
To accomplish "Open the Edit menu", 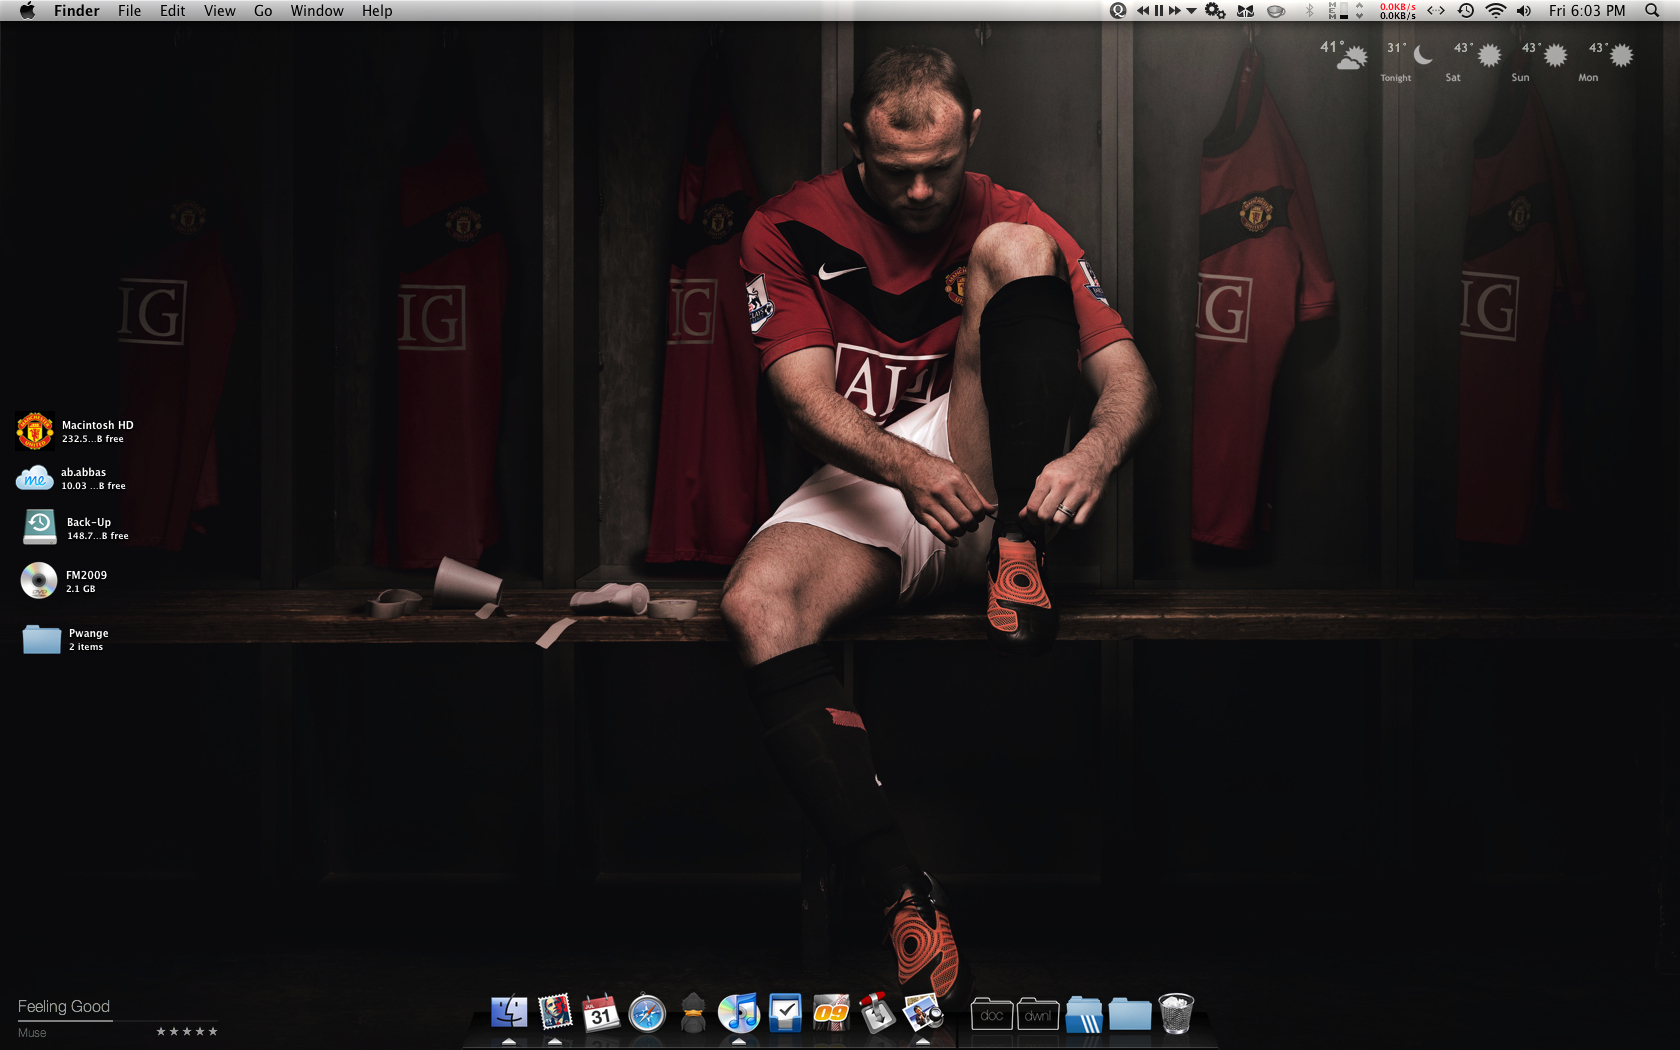I will pos(173,11).
